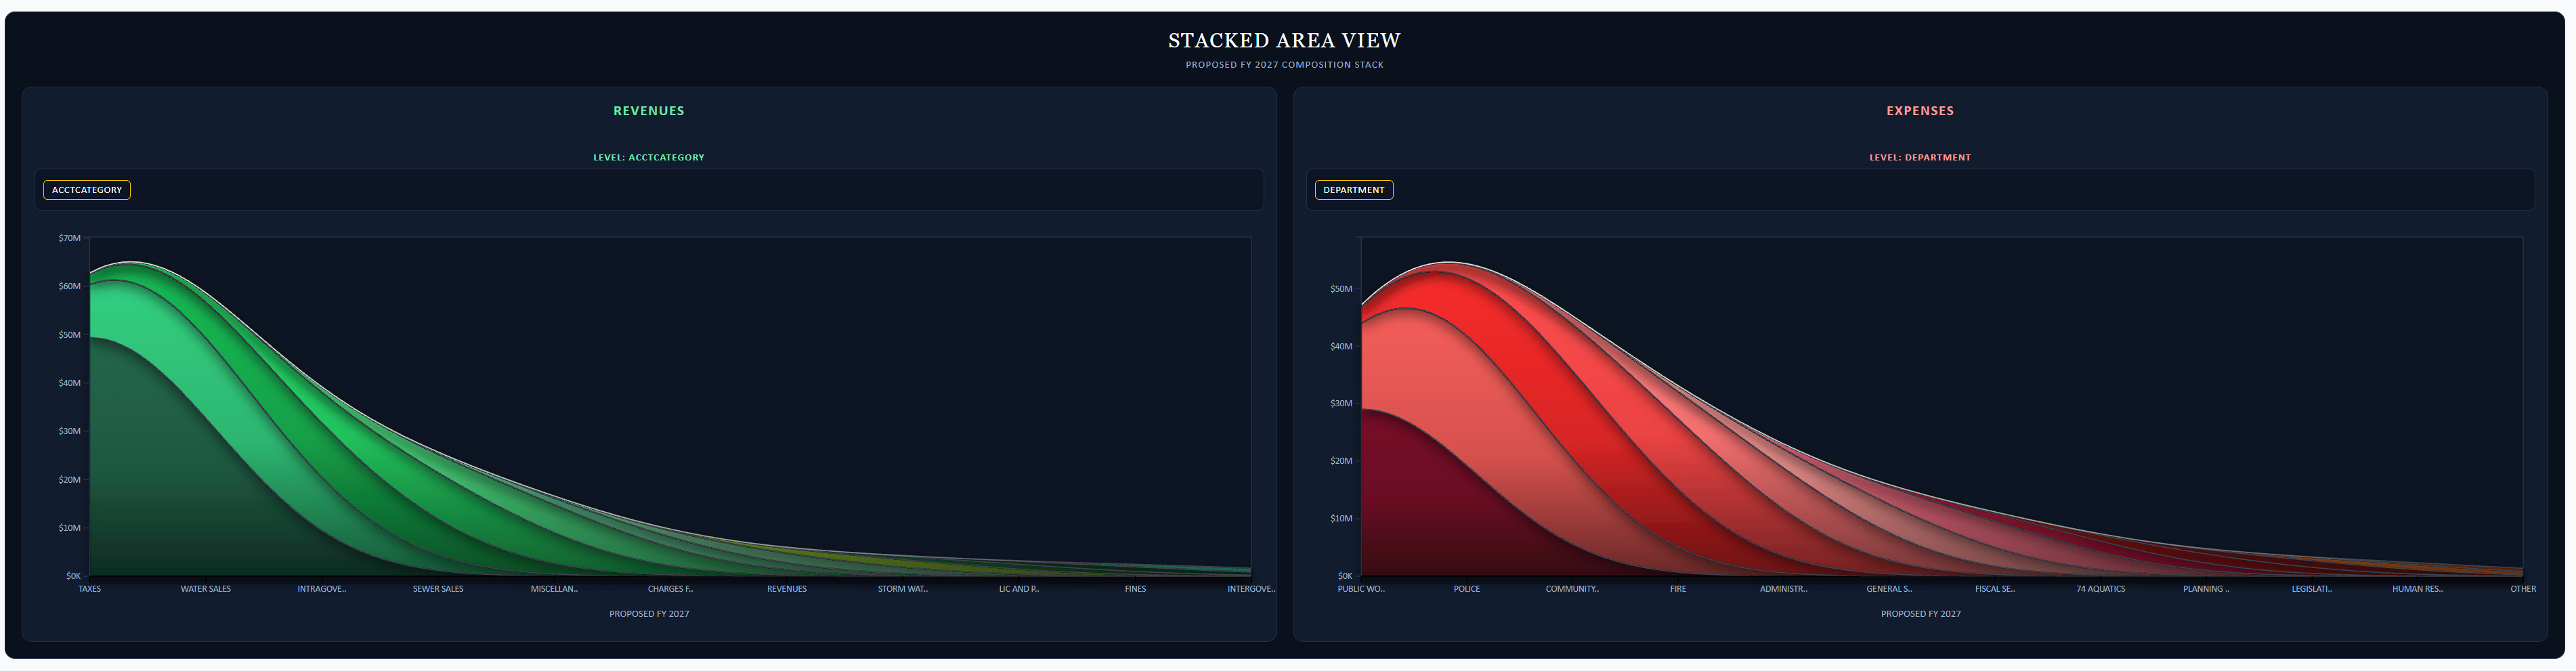Click the $70M revenue axis tick
The image size is (2576, 671).
coord(70,238)
